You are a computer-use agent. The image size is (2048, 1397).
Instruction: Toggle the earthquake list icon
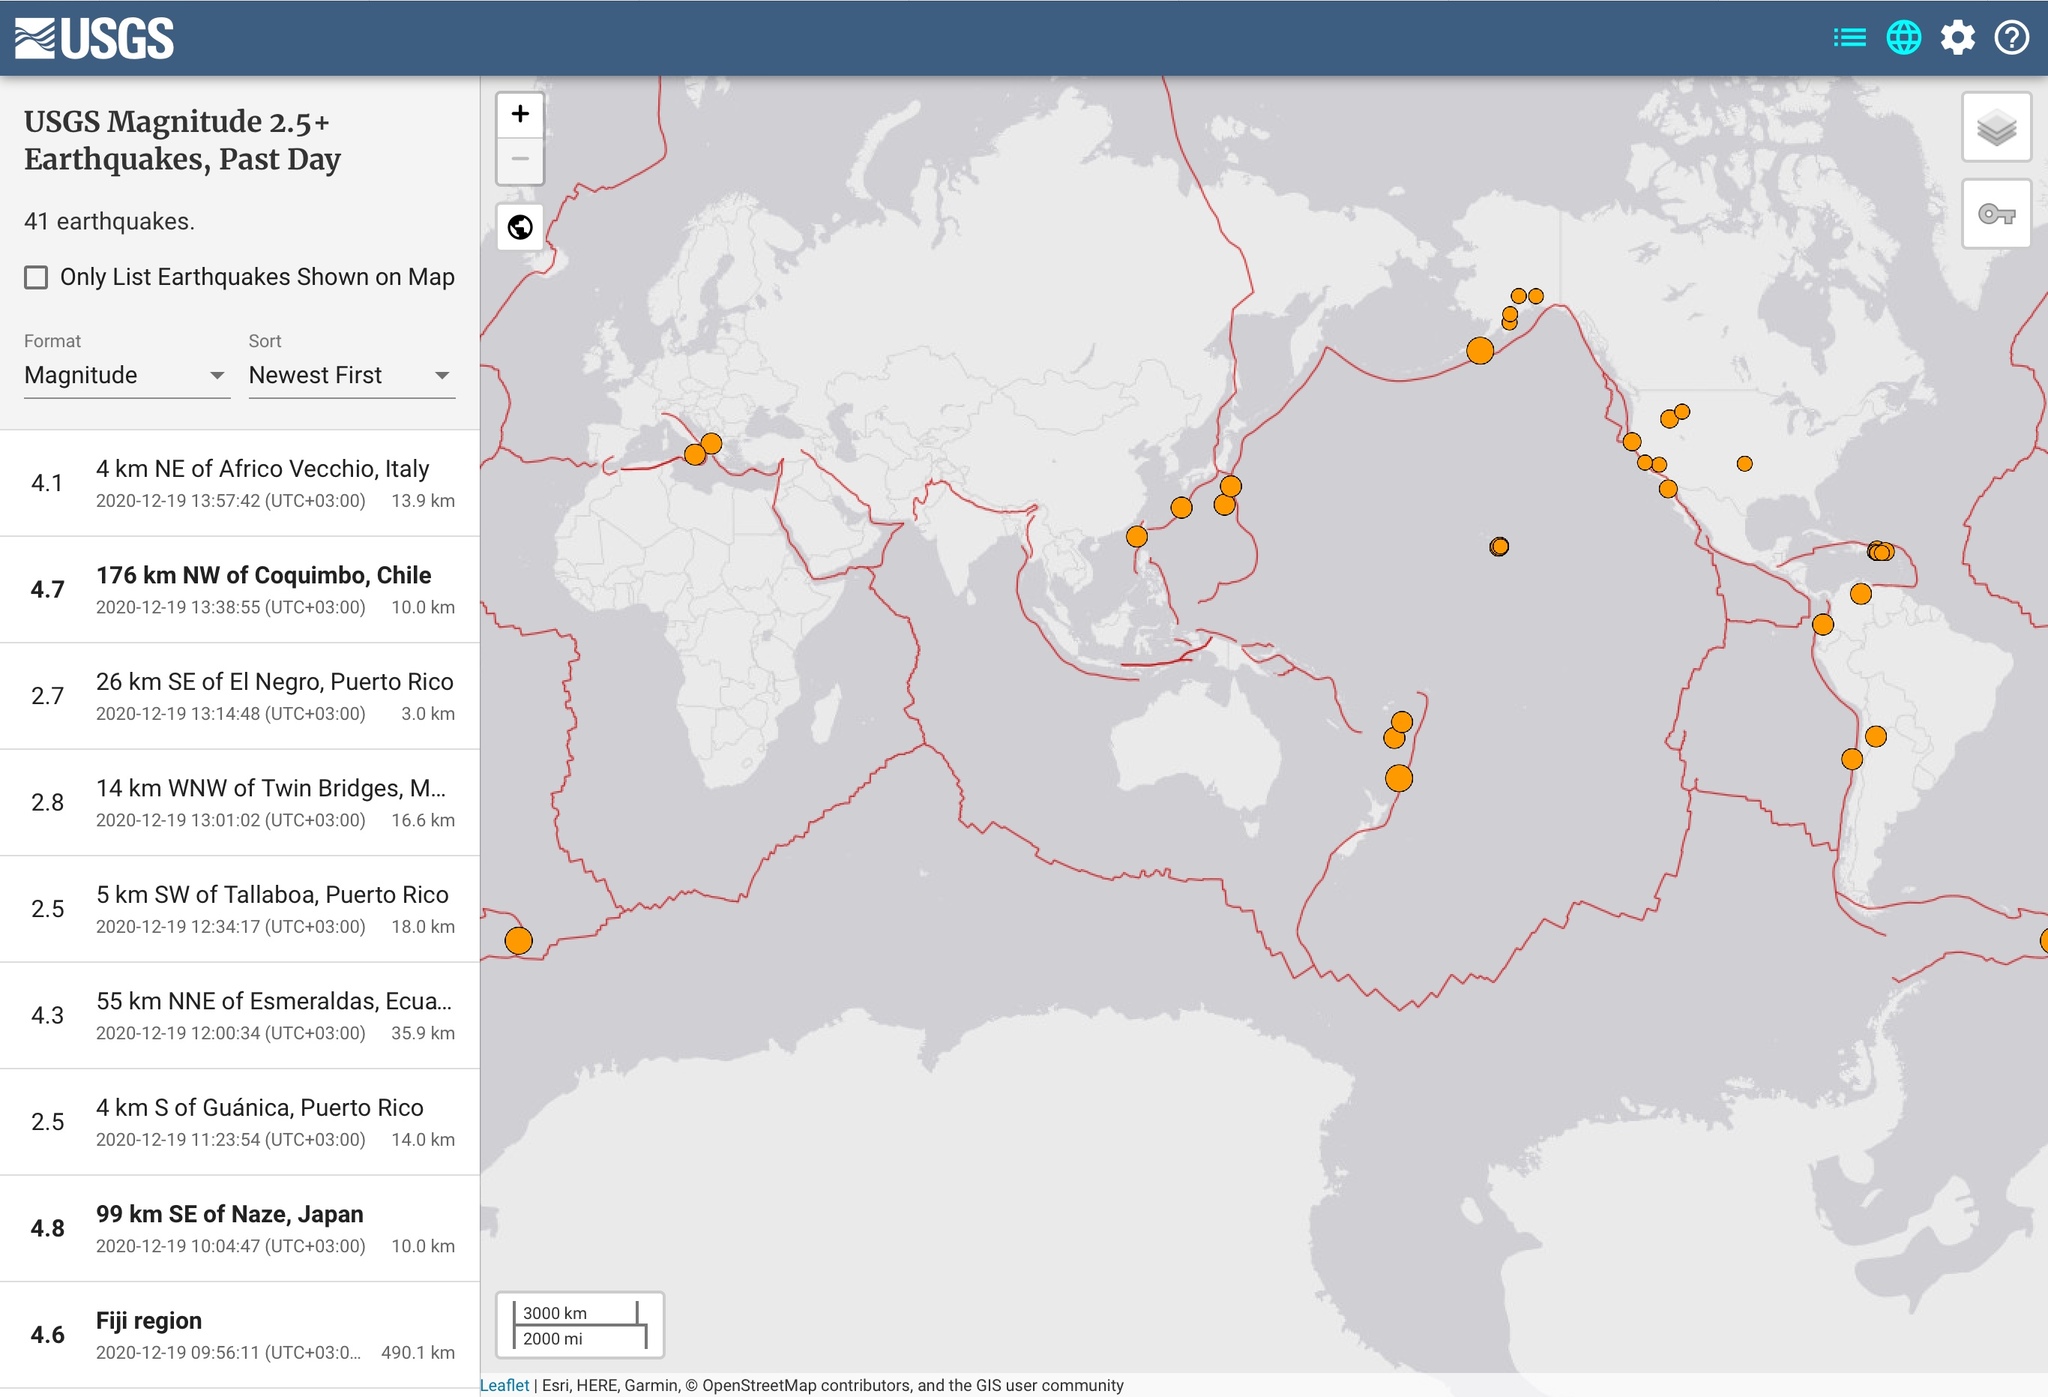click(x=1849, y=38)
